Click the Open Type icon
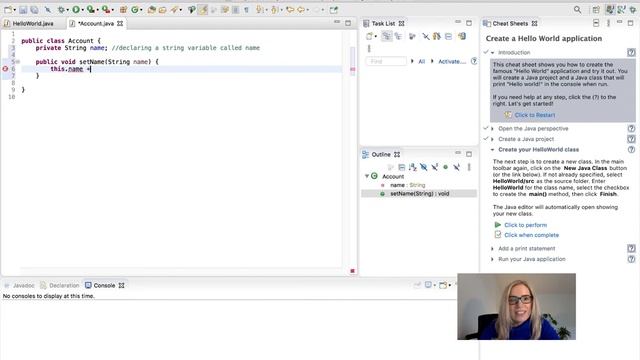 (x=151, y=9)
